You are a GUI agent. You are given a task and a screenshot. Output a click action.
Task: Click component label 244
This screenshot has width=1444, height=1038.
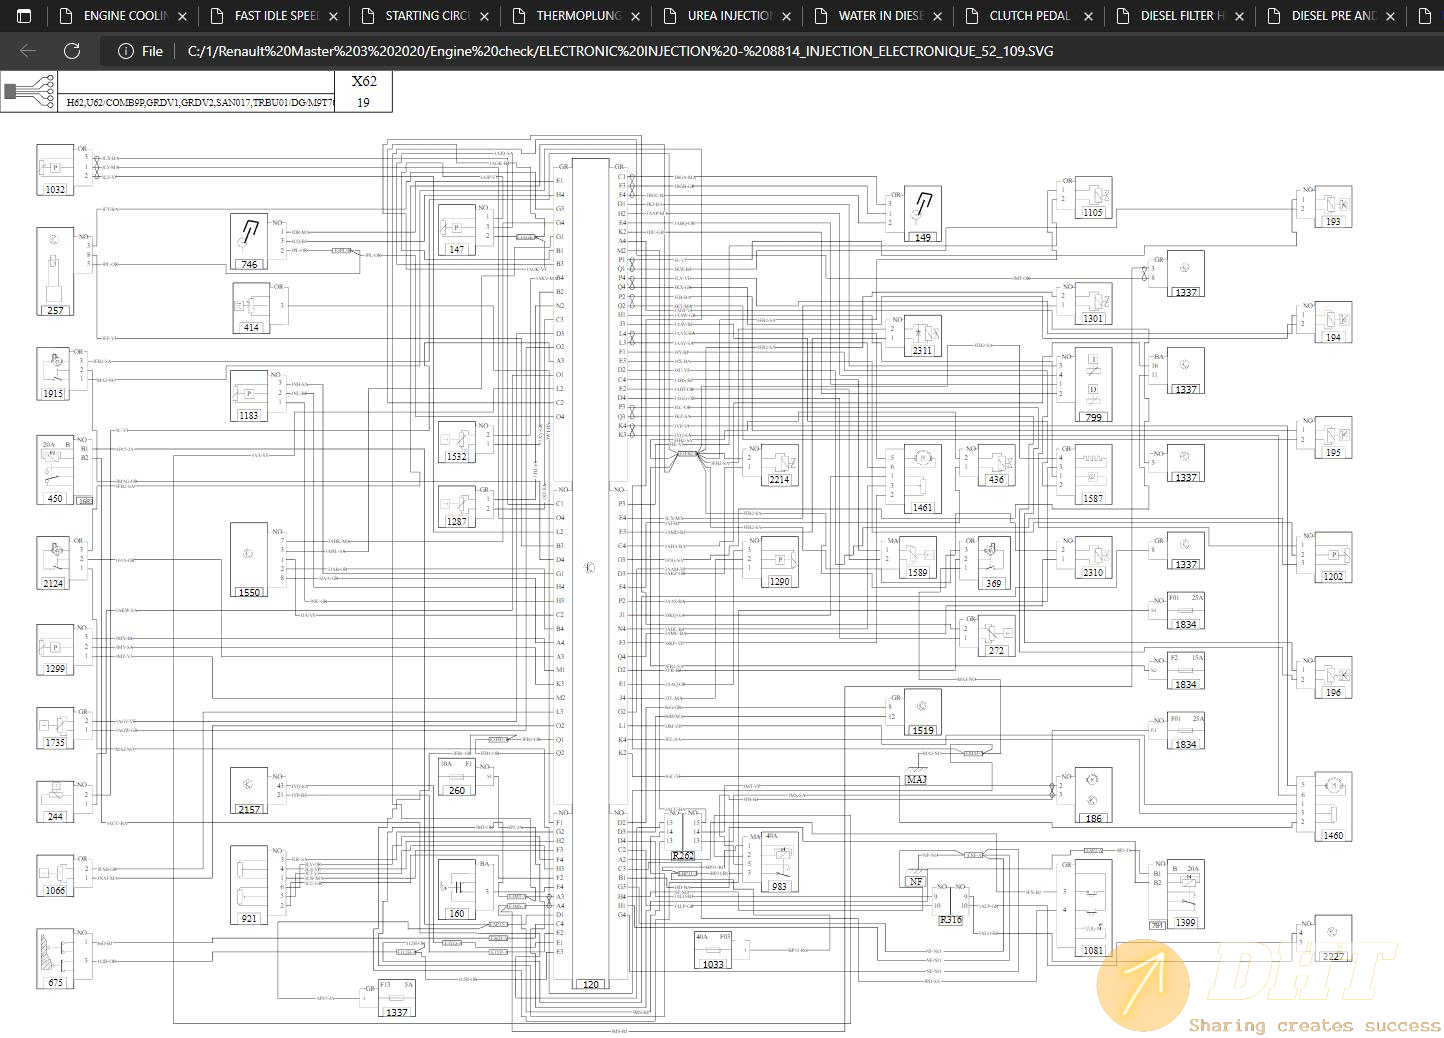(x=55, y=816)
